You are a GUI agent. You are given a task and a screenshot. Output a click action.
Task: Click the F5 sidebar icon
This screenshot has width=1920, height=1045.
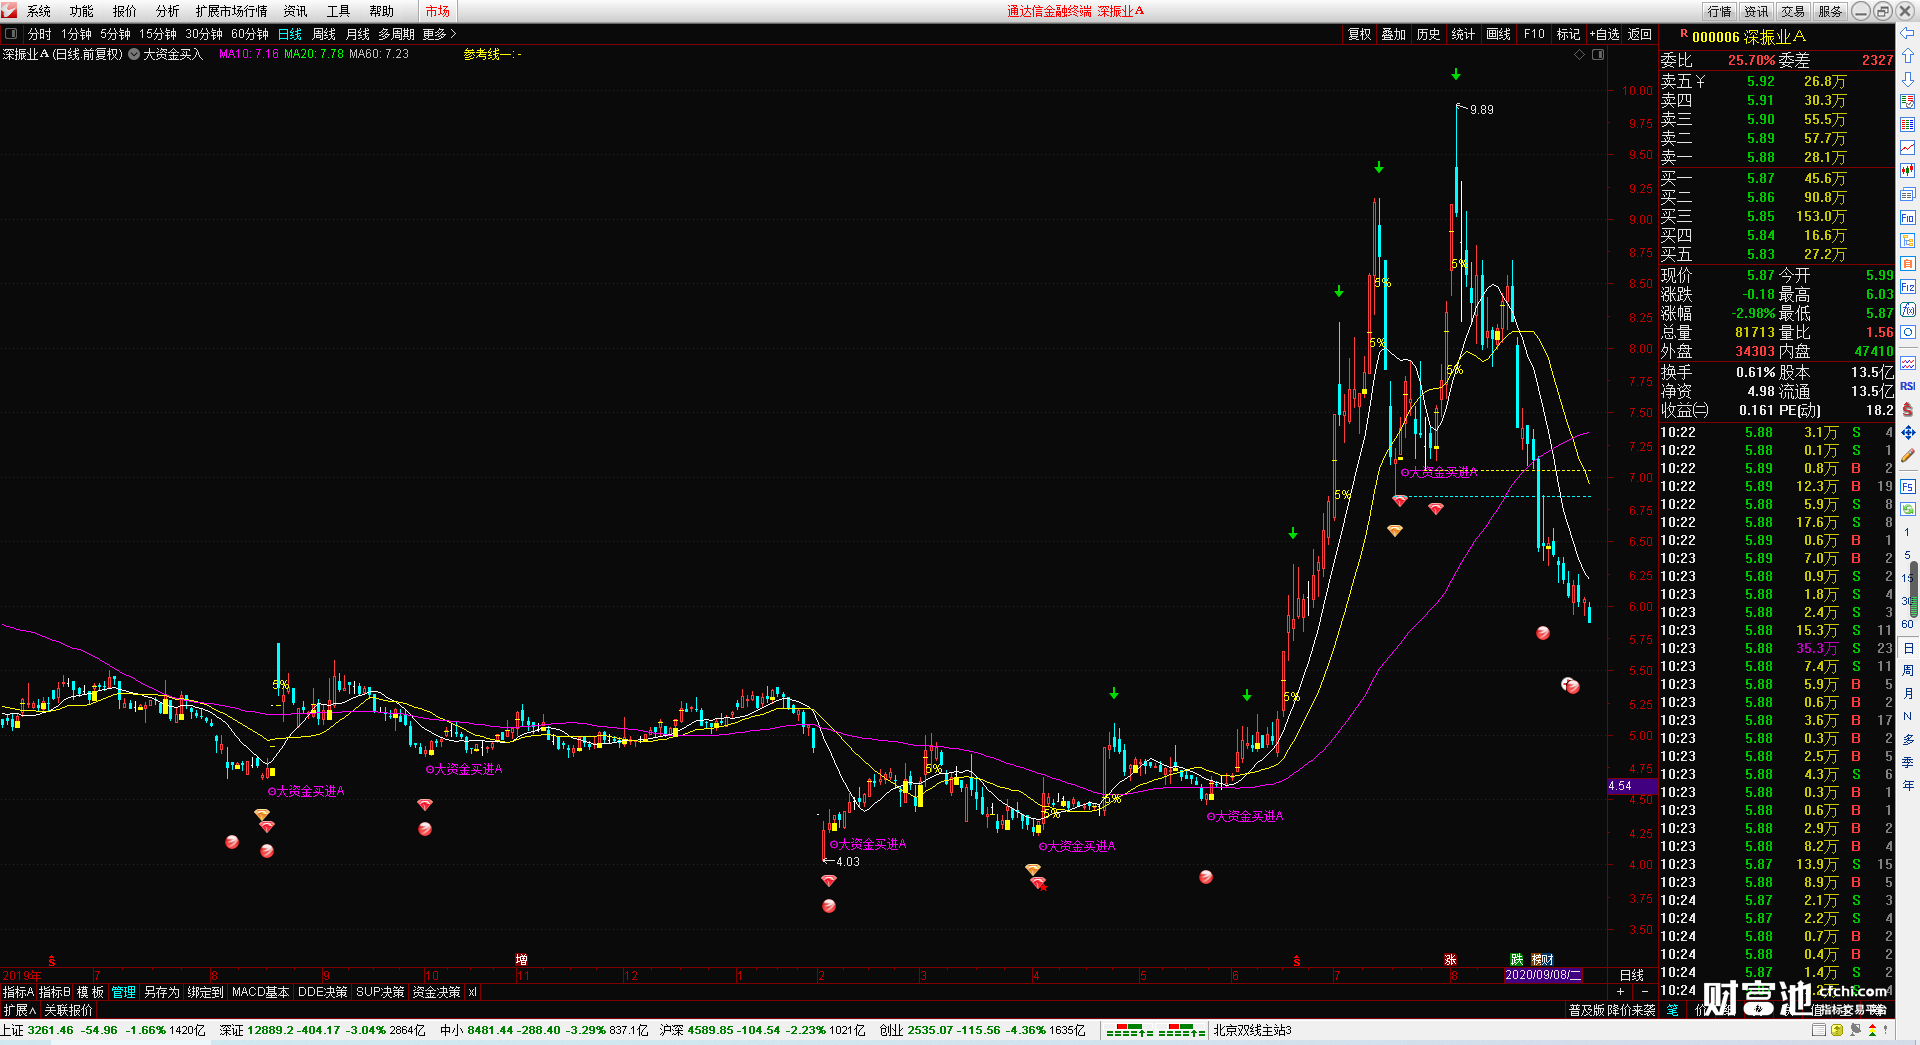click(1908, 487)
